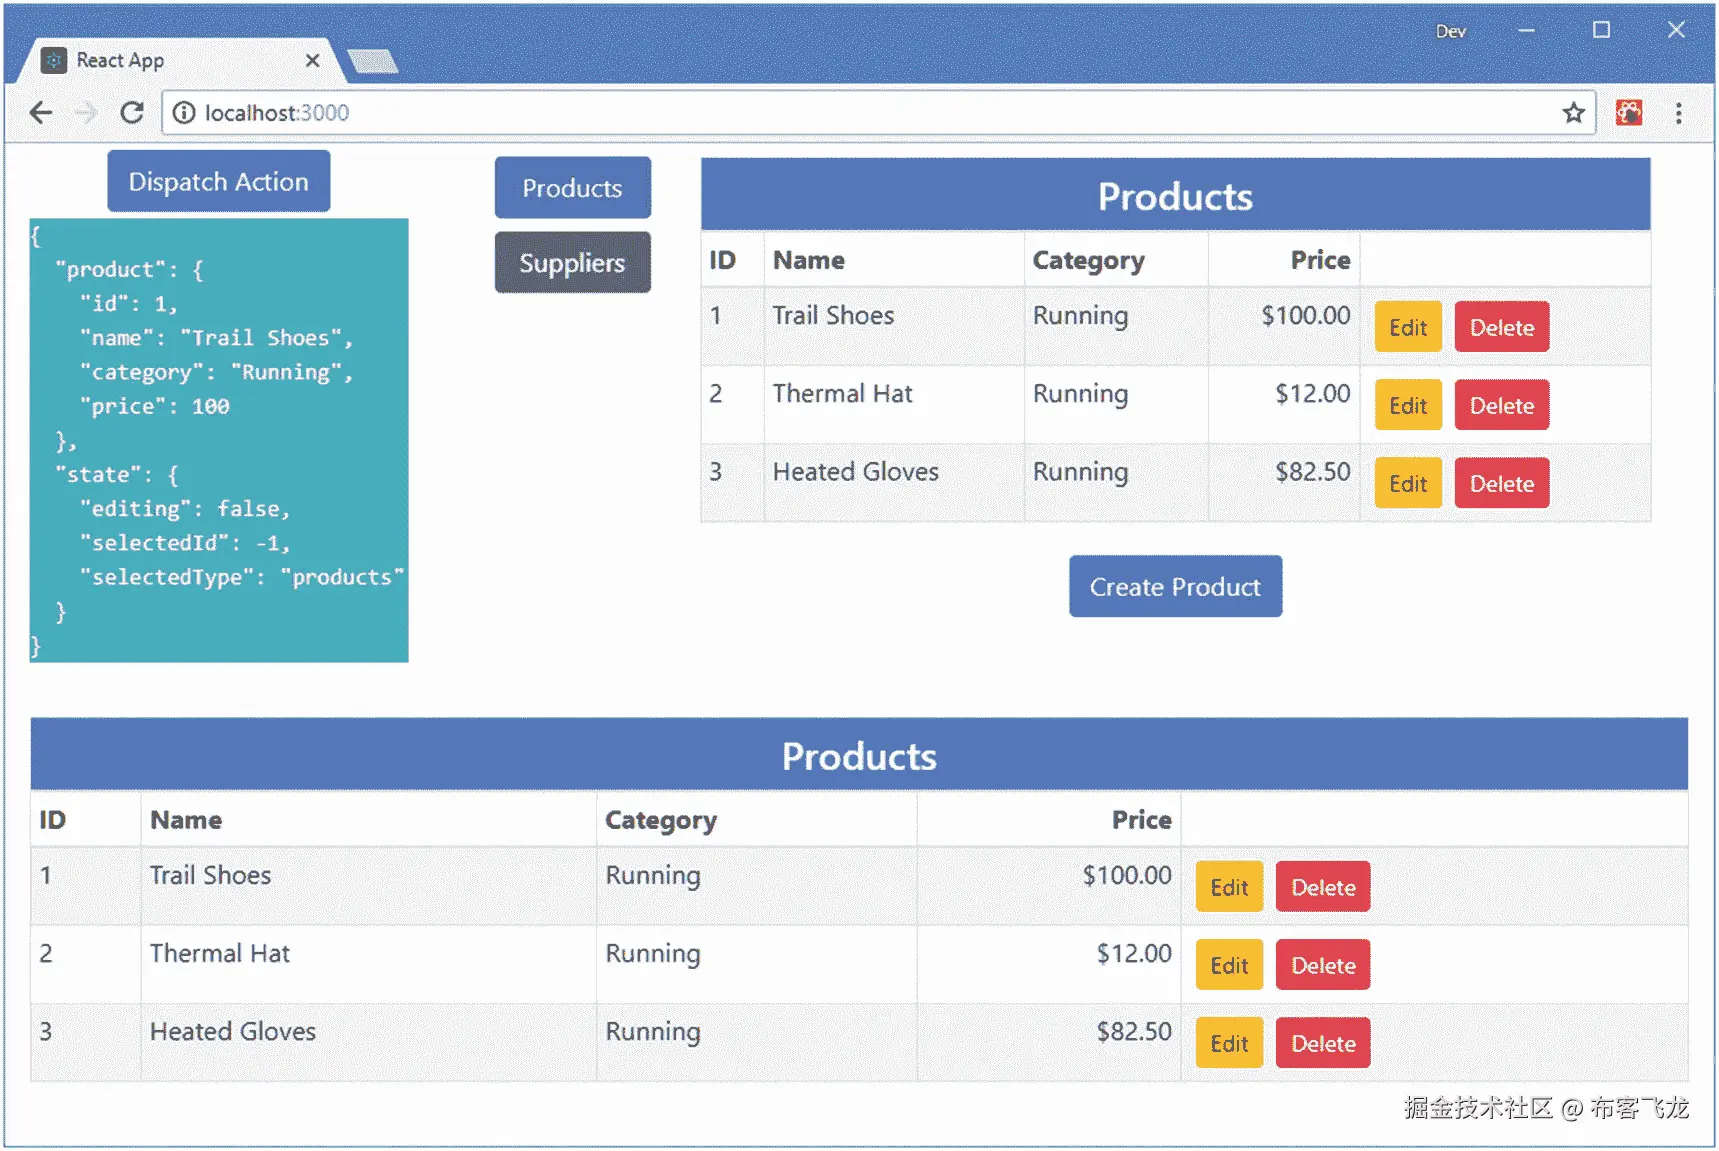Click "Trail Shoes" name in lower table
1719x1151 pixels.
(211, 876)
